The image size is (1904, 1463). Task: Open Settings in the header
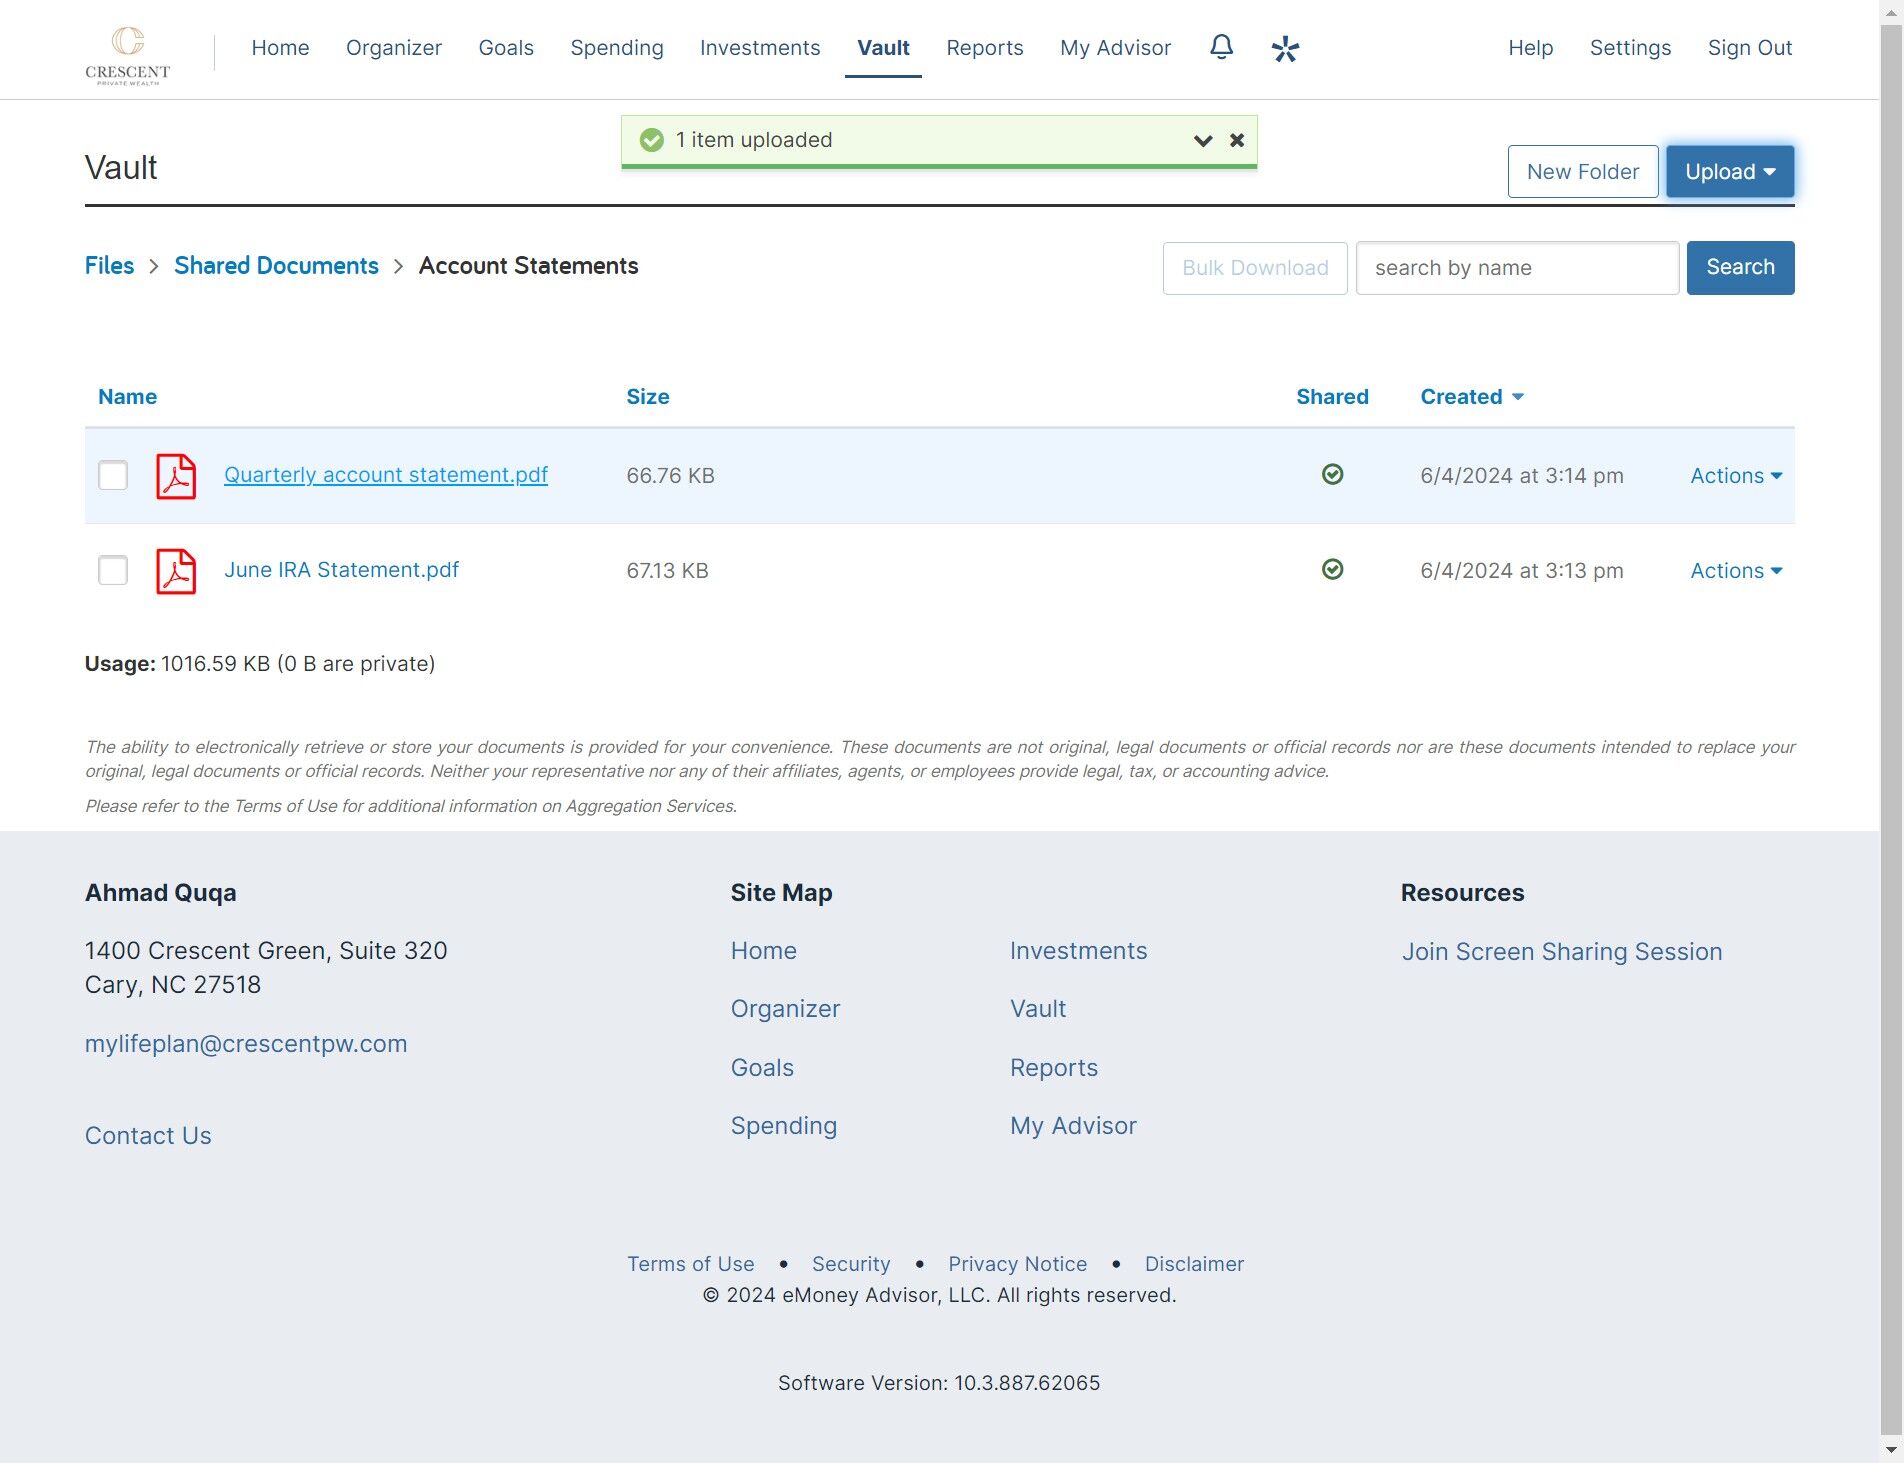[x=1630, y=48]
